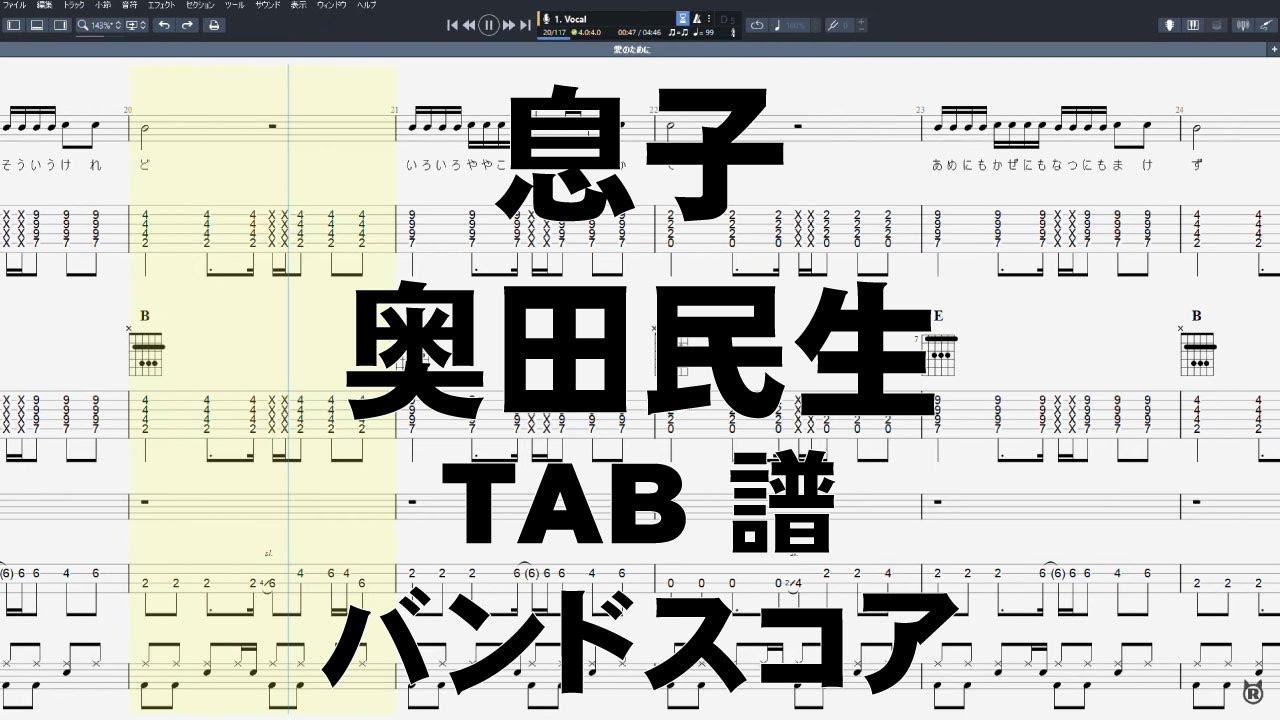Click bar number 23

(x=919, y=109)
